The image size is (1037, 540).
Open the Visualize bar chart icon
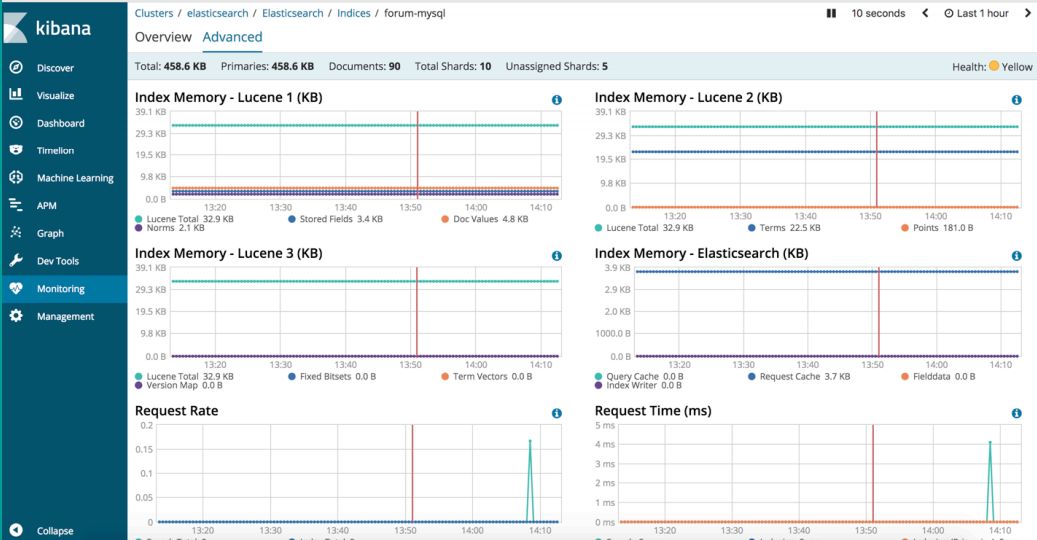pos(17,95)
